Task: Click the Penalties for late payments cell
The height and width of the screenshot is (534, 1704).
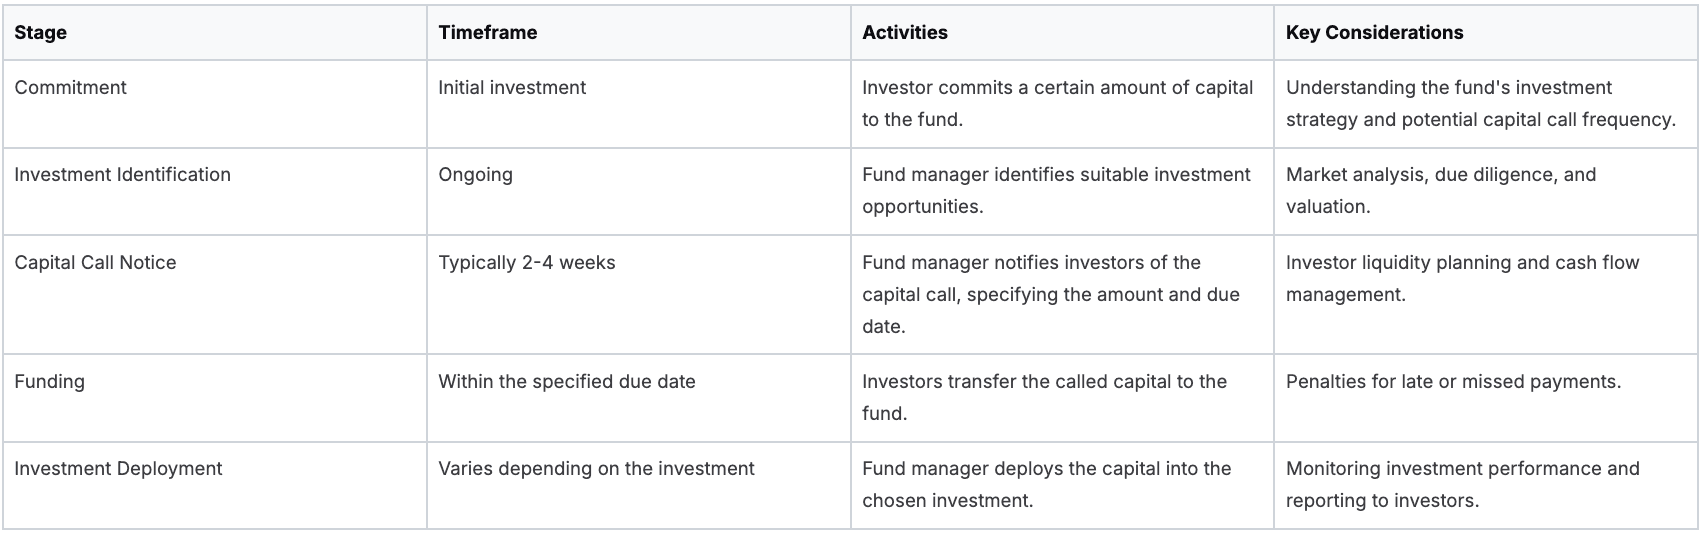Action: [1453, 382]
